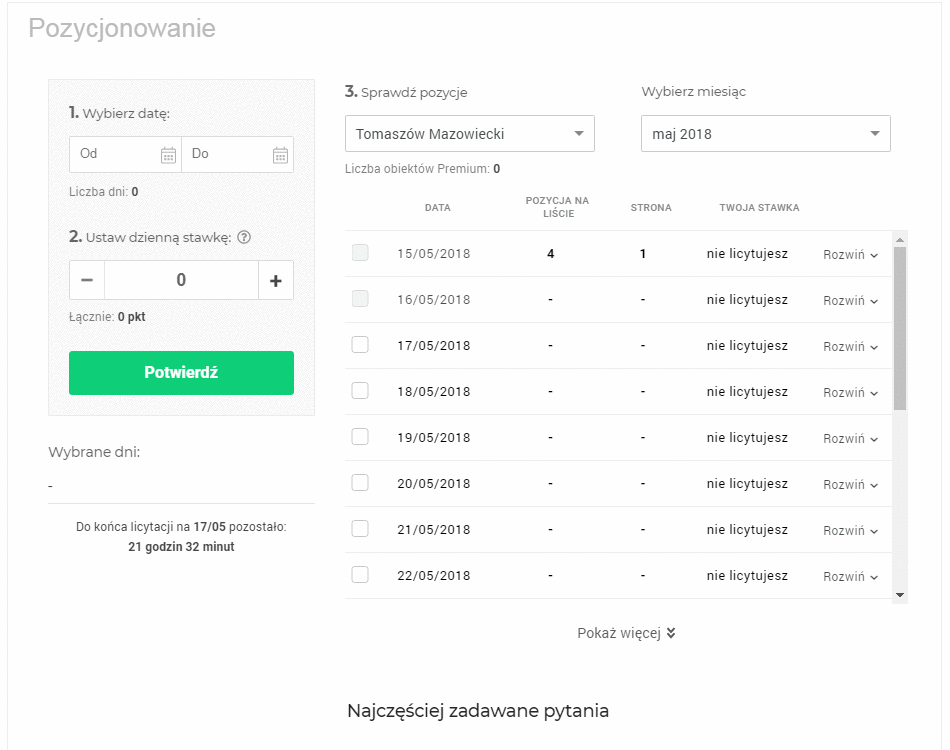Expand Rozwiń for the 16/05/2018 row
Viewport: 950px width, 750px height.
pyautogui.click(x=851, y=300)
